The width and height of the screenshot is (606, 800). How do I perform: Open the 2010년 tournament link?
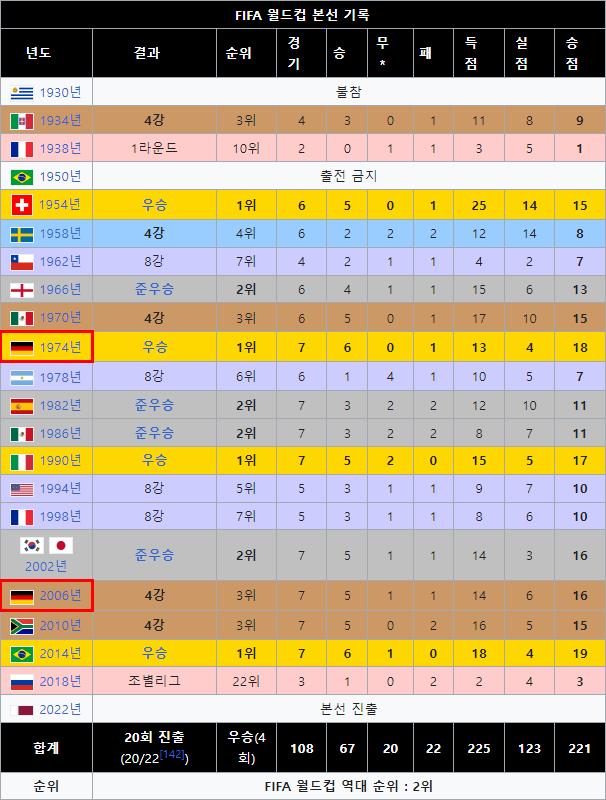click(61, 625)
